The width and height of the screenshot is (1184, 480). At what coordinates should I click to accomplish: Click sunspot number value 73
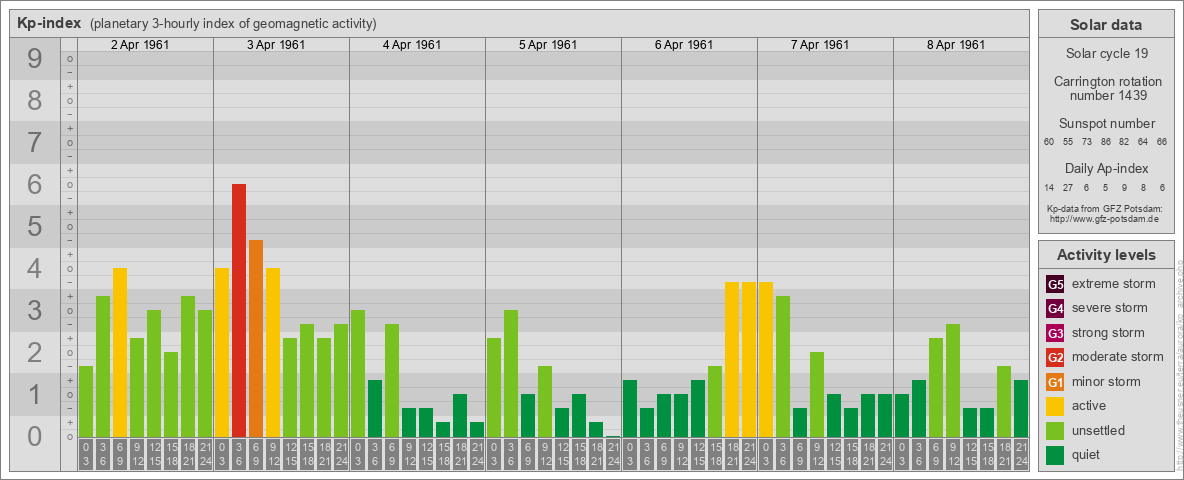click(1087, 142)
